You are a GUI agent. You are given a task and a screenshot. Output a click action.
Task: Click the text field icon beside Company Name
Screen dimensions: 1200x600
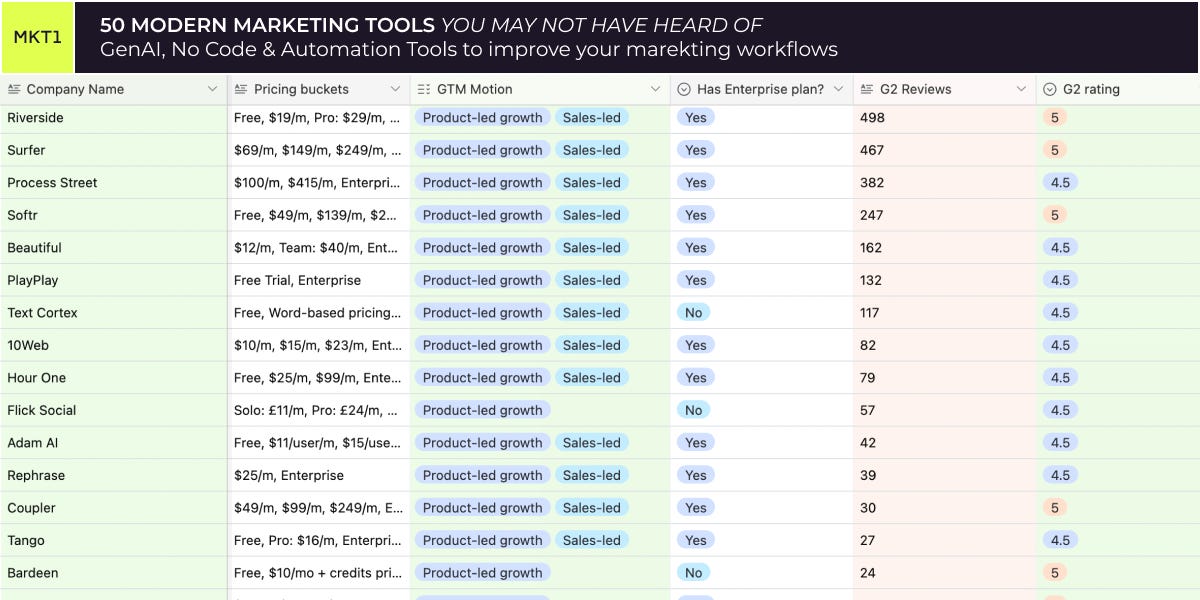pos(14,89)
